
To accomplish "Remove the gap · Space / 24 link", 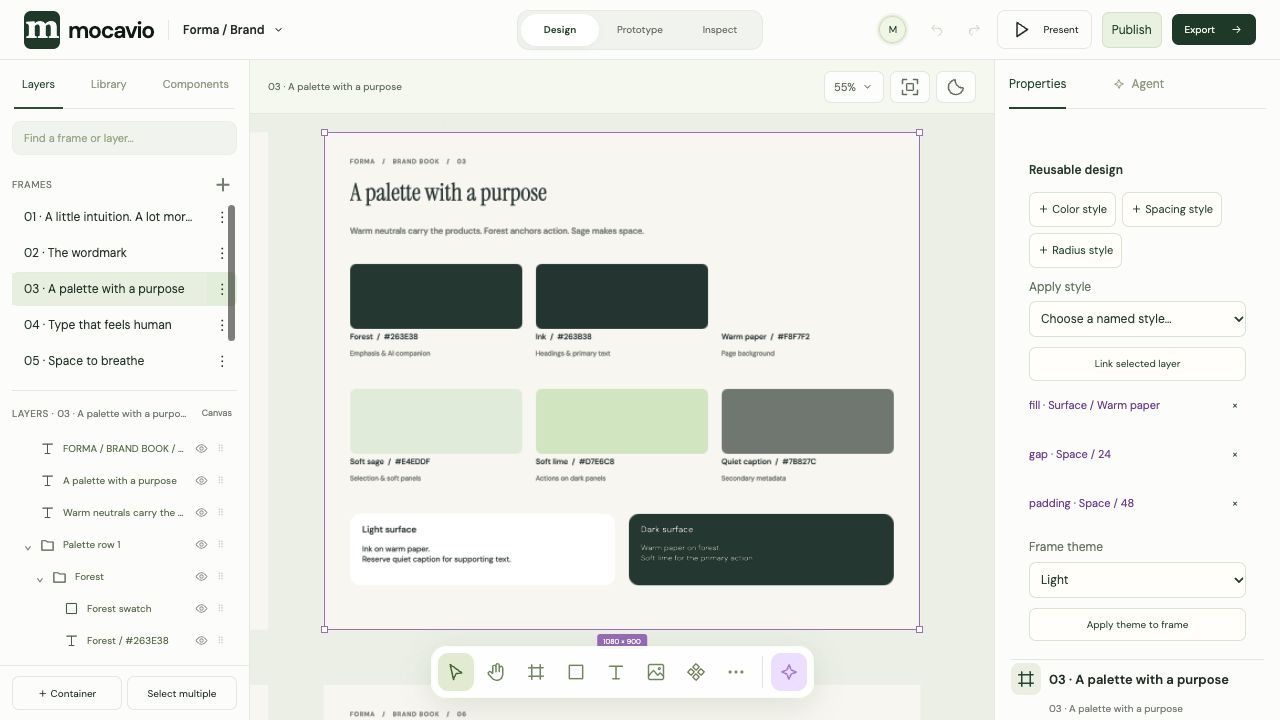I will 1235,455.
